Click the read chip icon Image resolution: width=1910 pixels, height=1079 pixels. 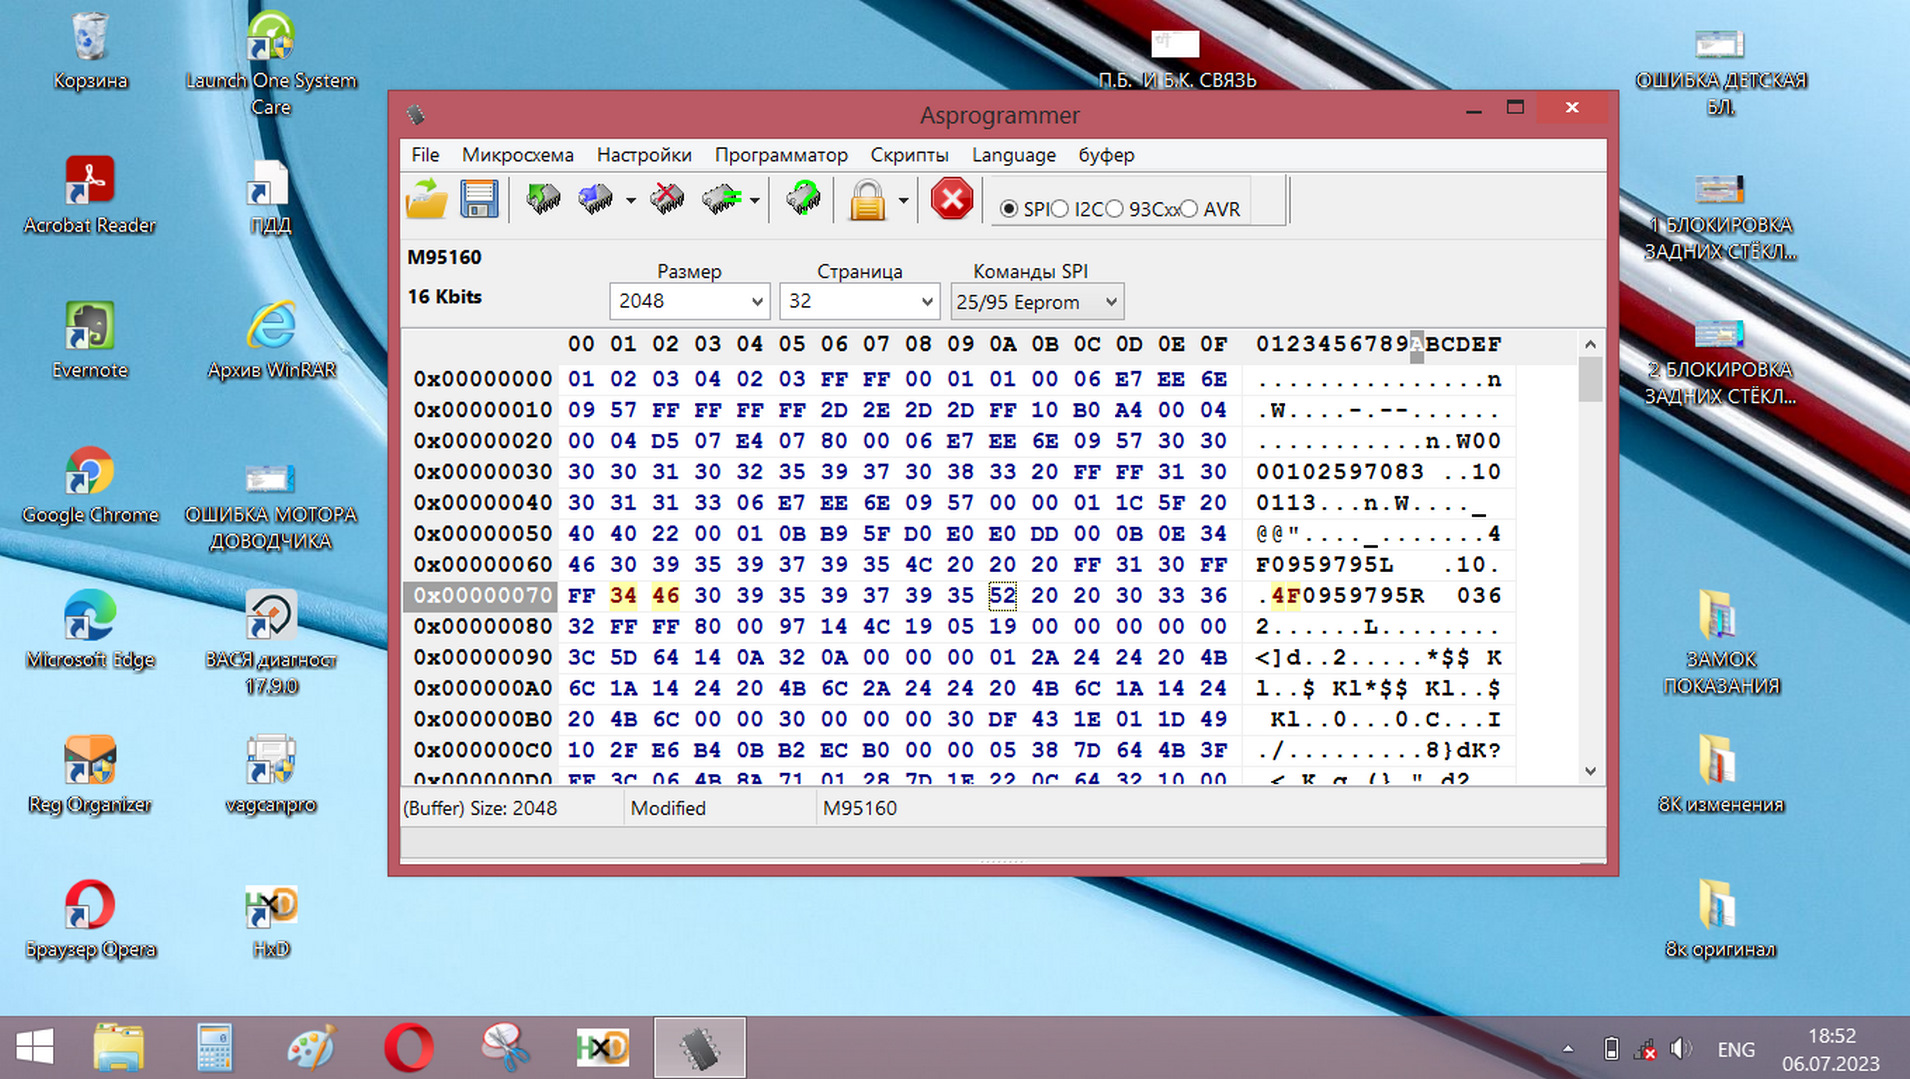543,199
